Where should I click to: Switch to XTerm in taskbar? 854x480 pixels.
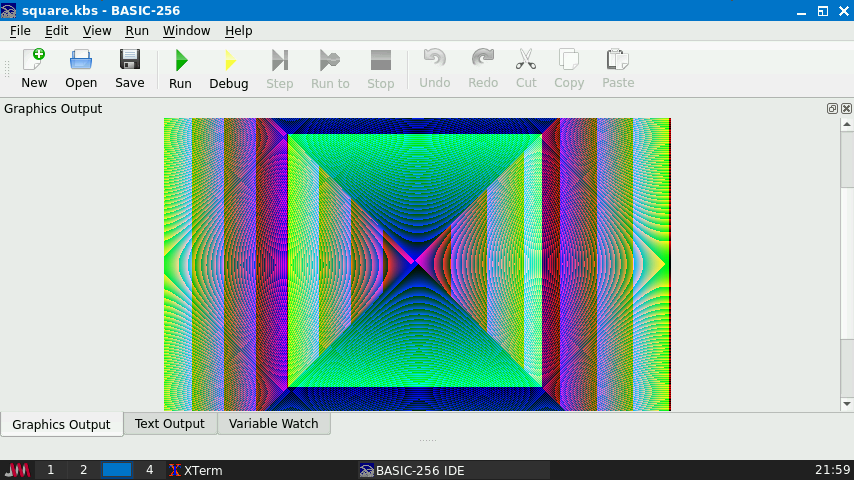[196, 470]
